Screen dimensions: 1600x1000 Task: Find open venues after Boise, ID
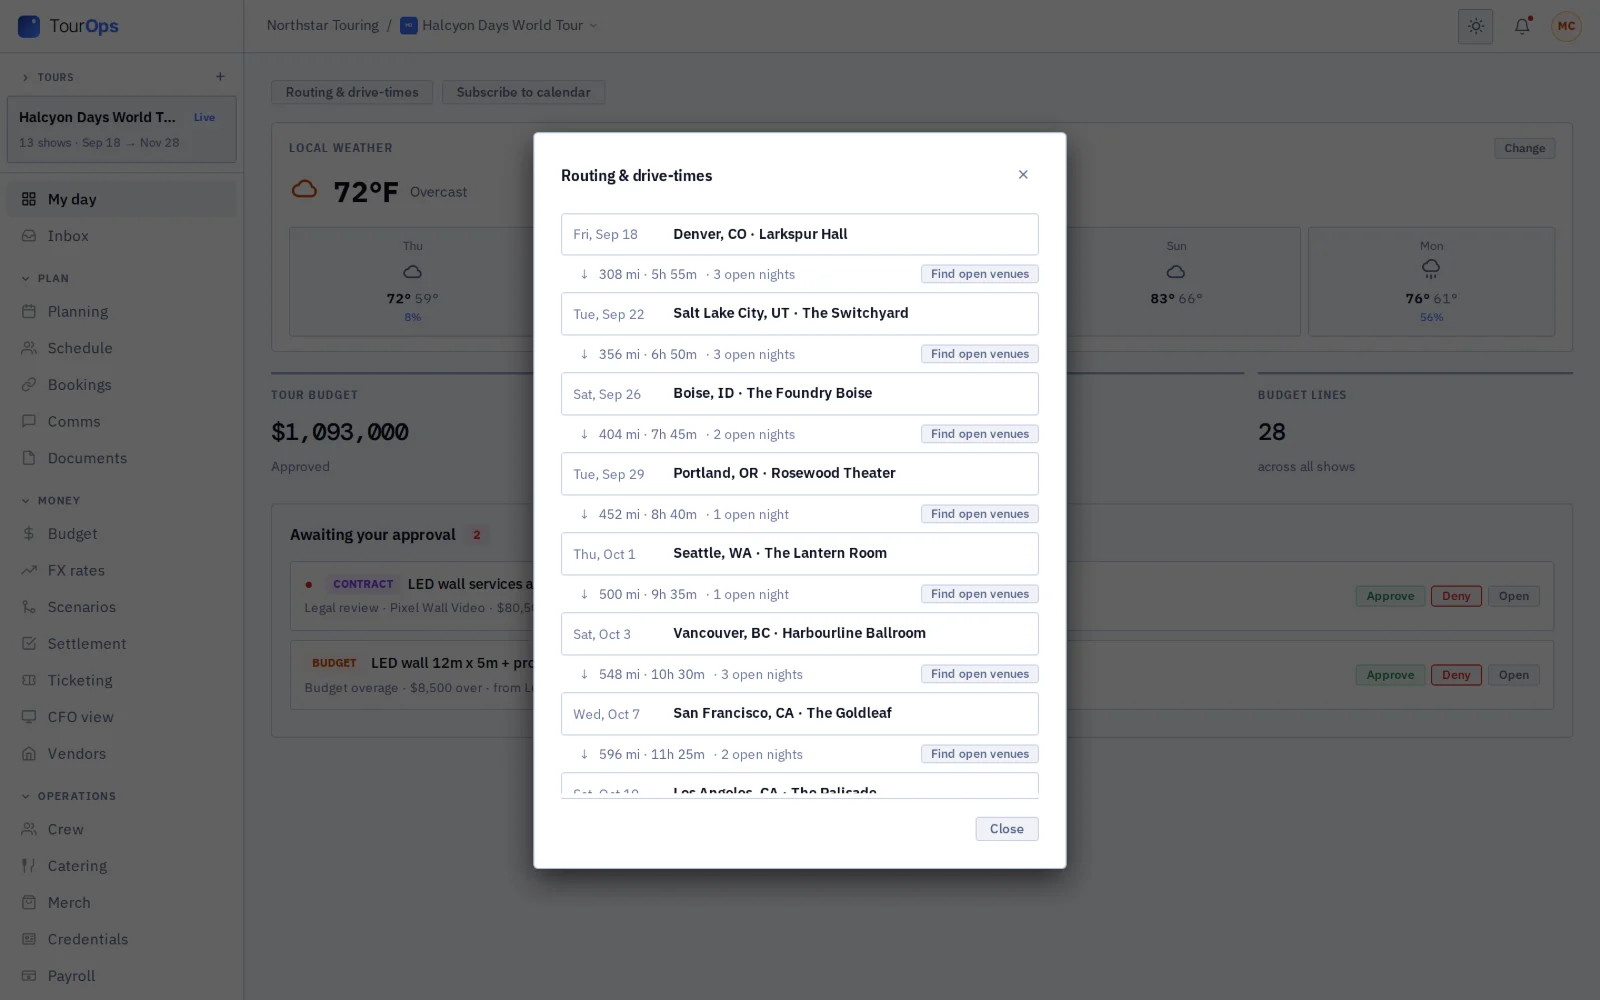coord(980,434)
